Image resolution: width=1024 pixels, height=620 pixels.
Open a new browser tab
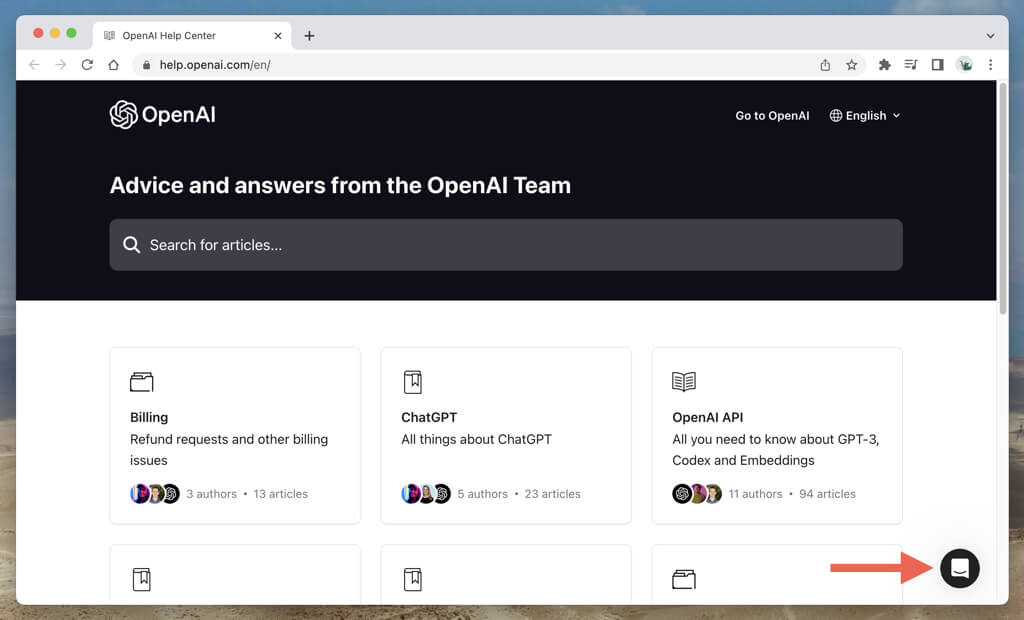pyautogui.click(x=309, y=36)
